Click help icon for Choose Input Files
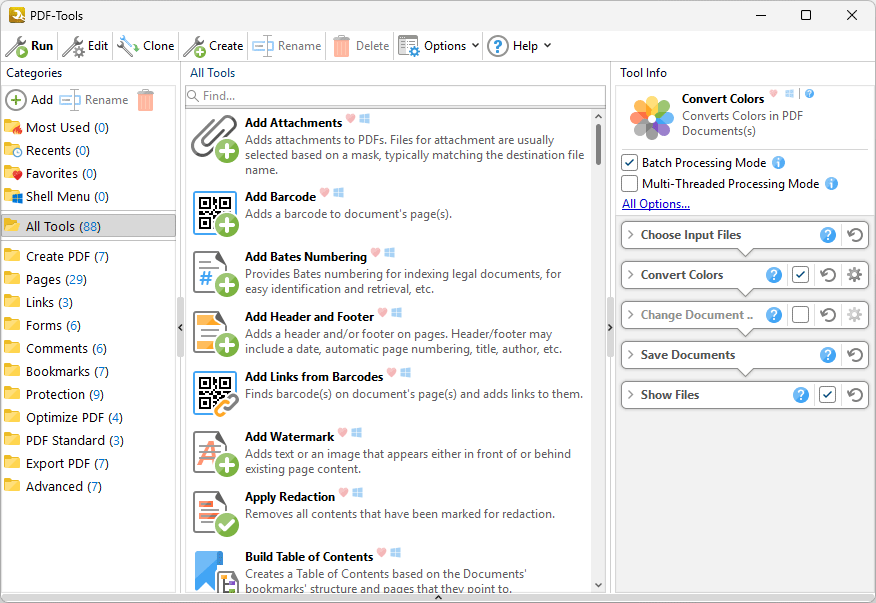The image size is (876, 603). (827, 235)
